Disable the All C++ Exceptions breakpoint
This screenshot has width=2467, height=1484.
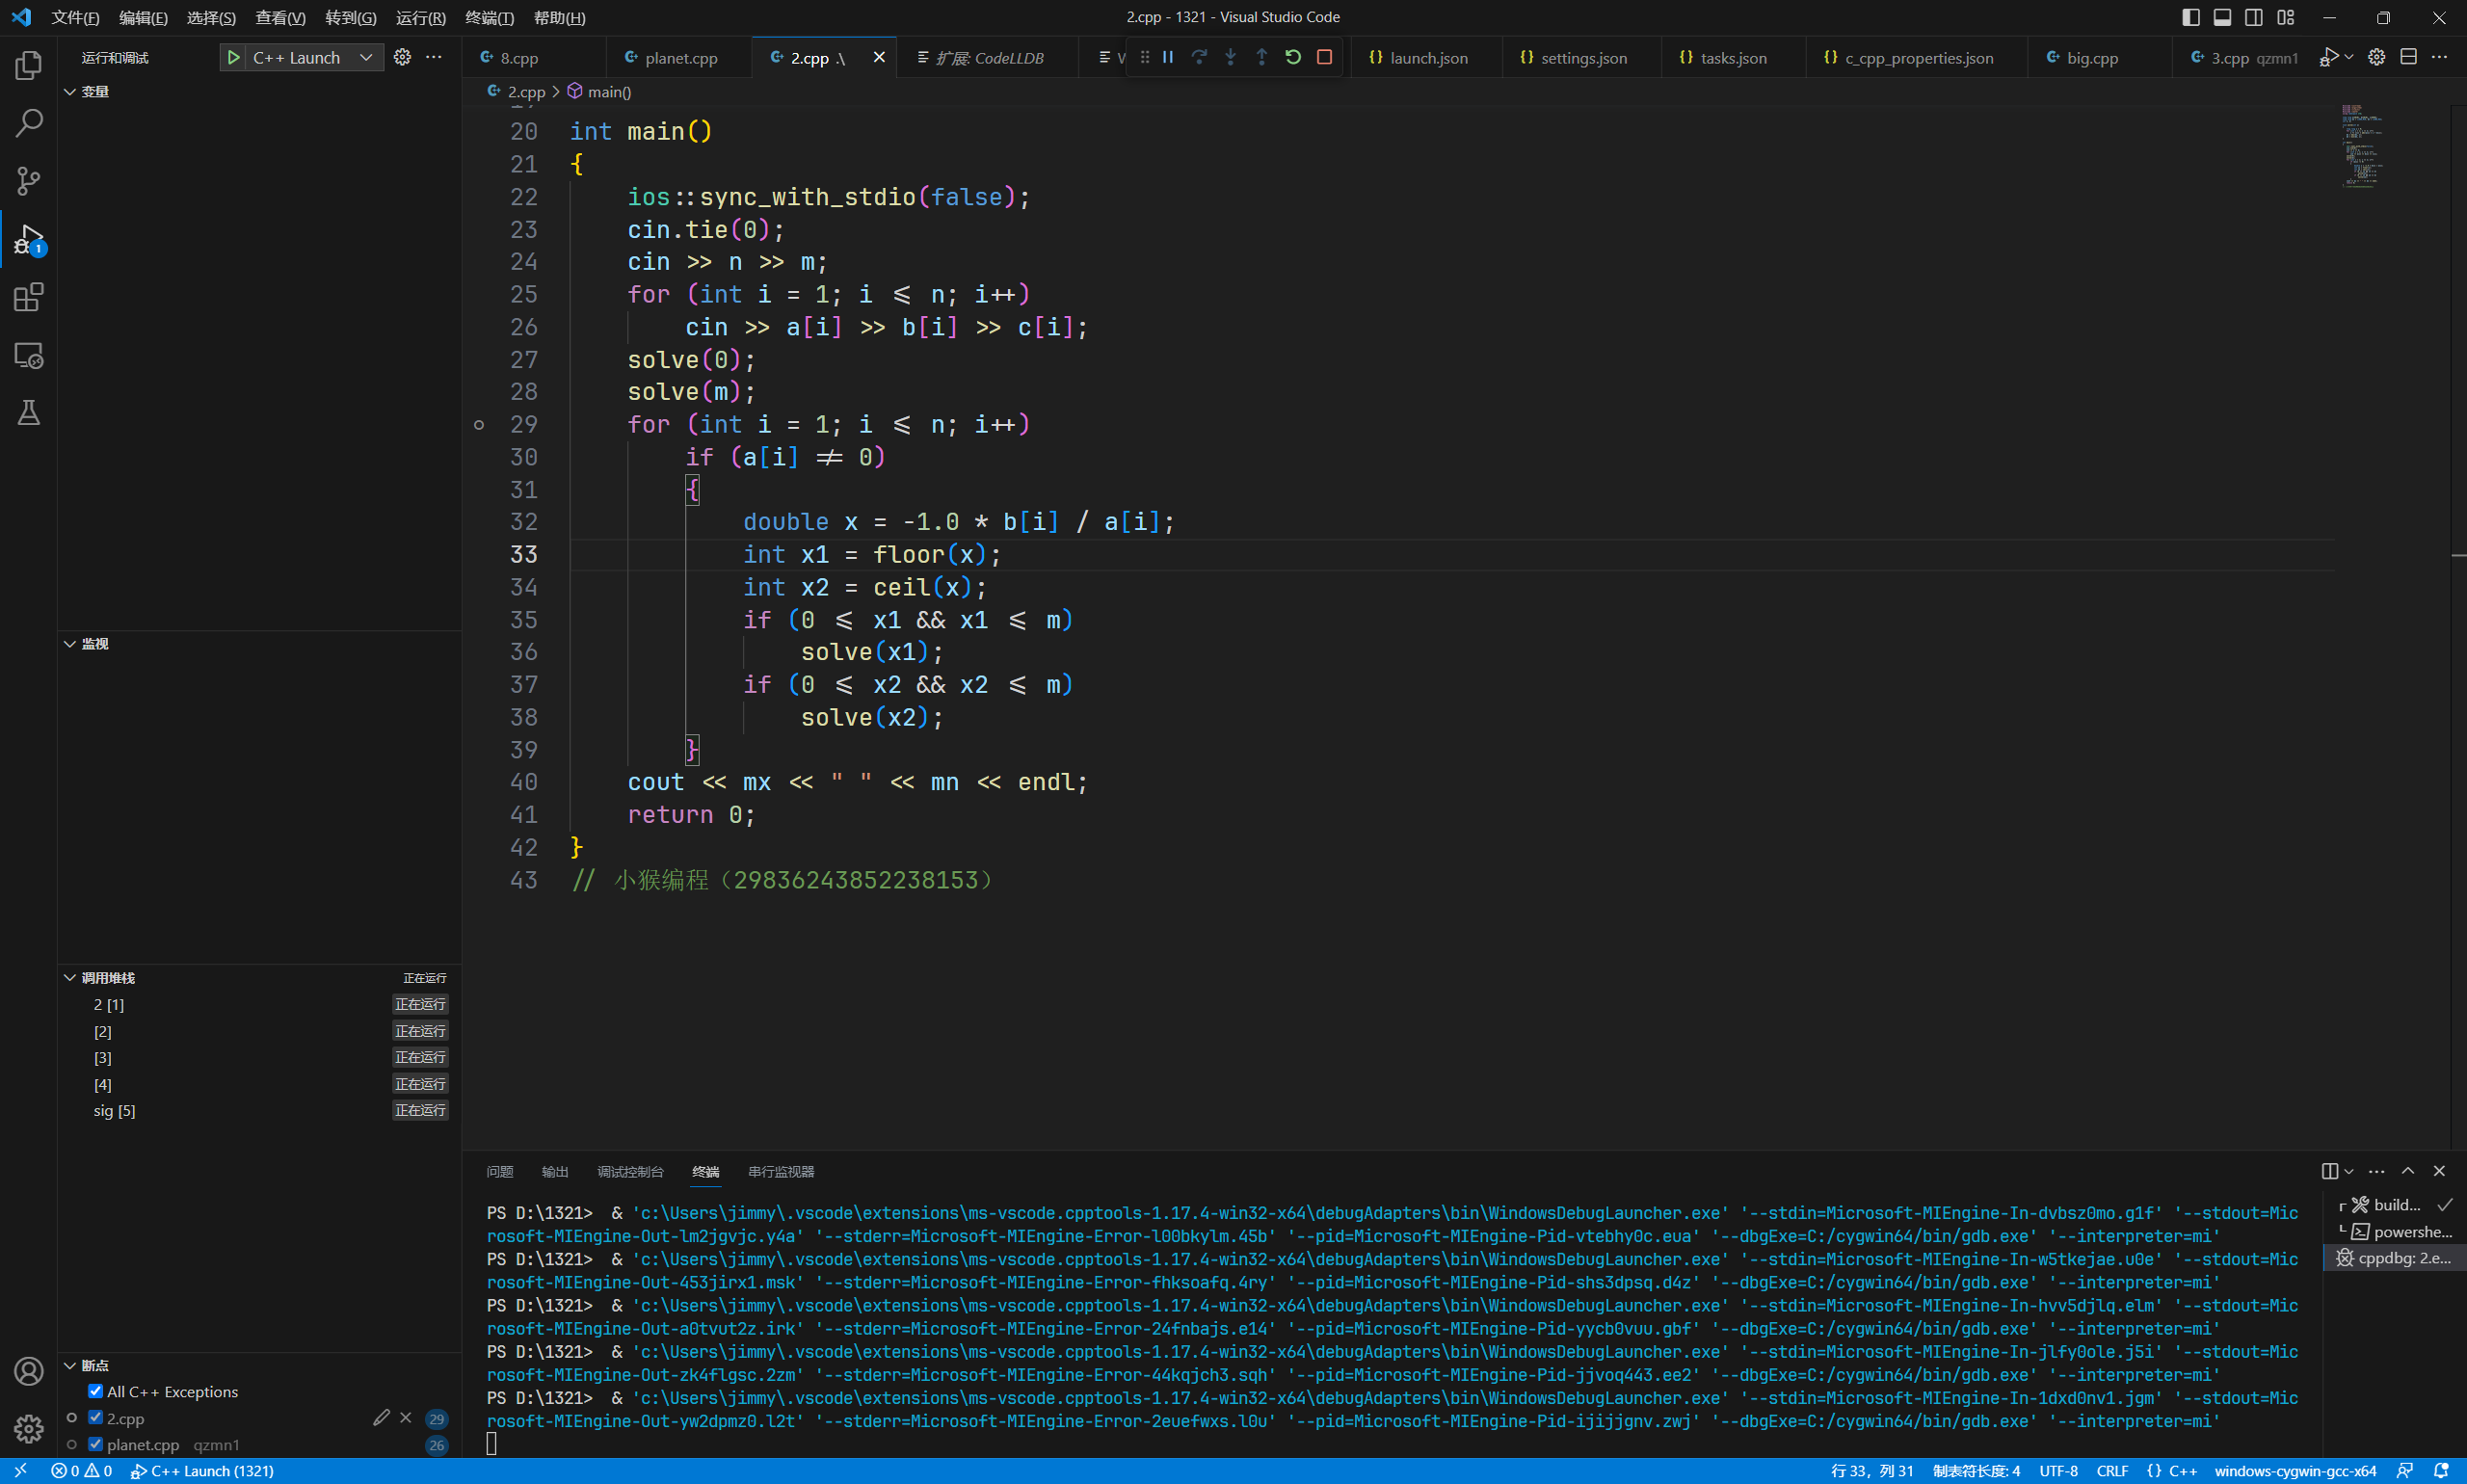[x=95, y=1391]
